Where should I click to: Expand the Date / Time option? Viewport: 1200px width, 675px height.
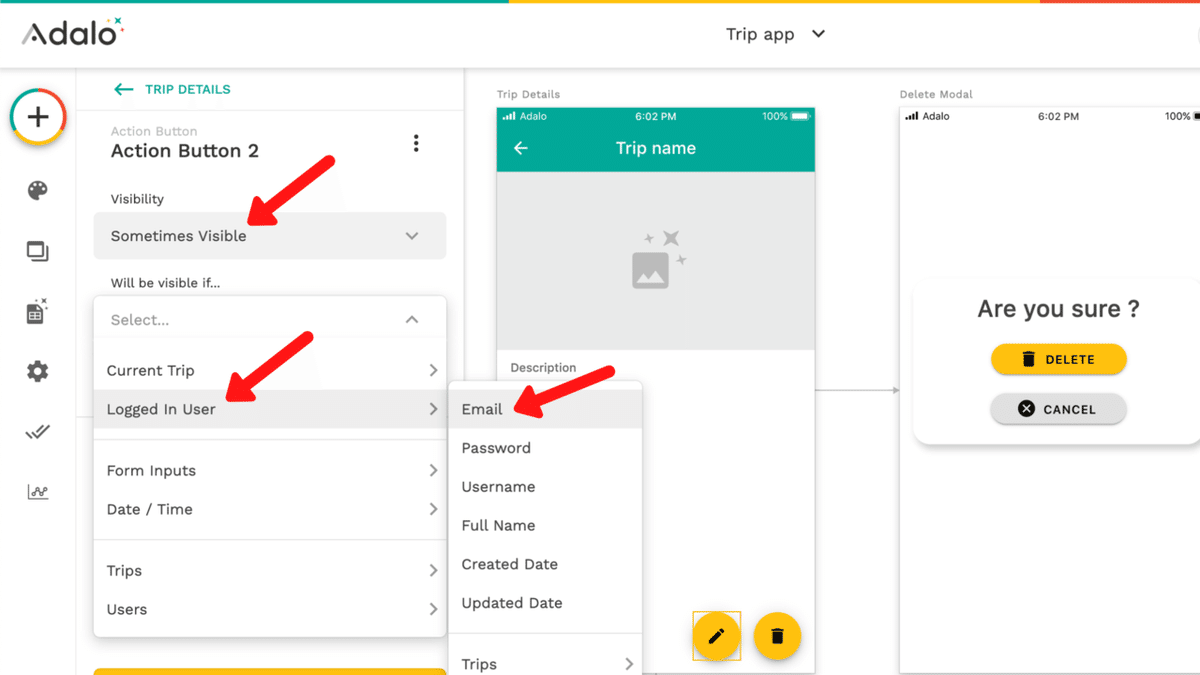pos(270,509)
